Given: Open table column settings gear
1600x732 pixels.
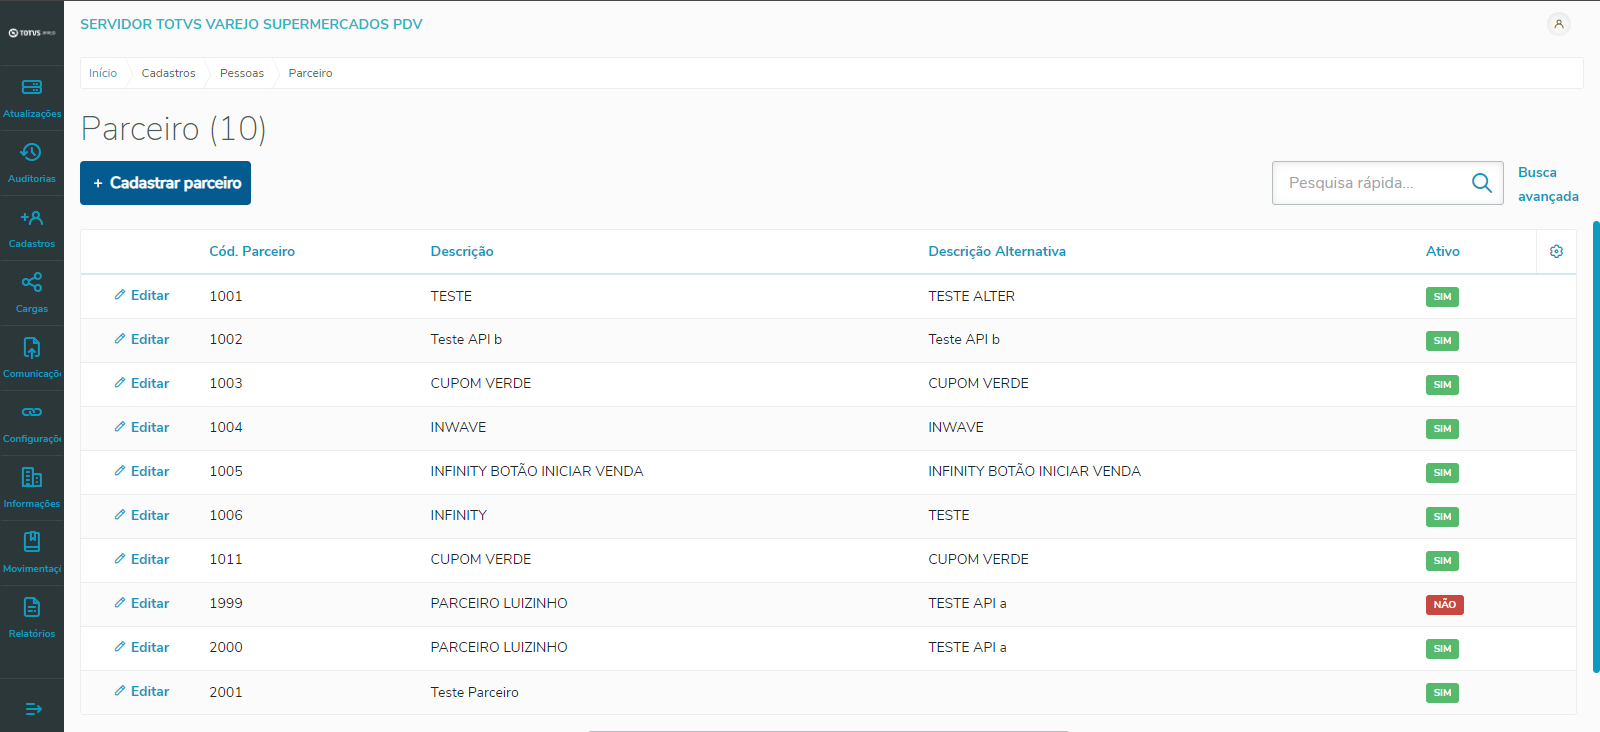Looking at the screenshot, I should click(x=1556, y=252).
